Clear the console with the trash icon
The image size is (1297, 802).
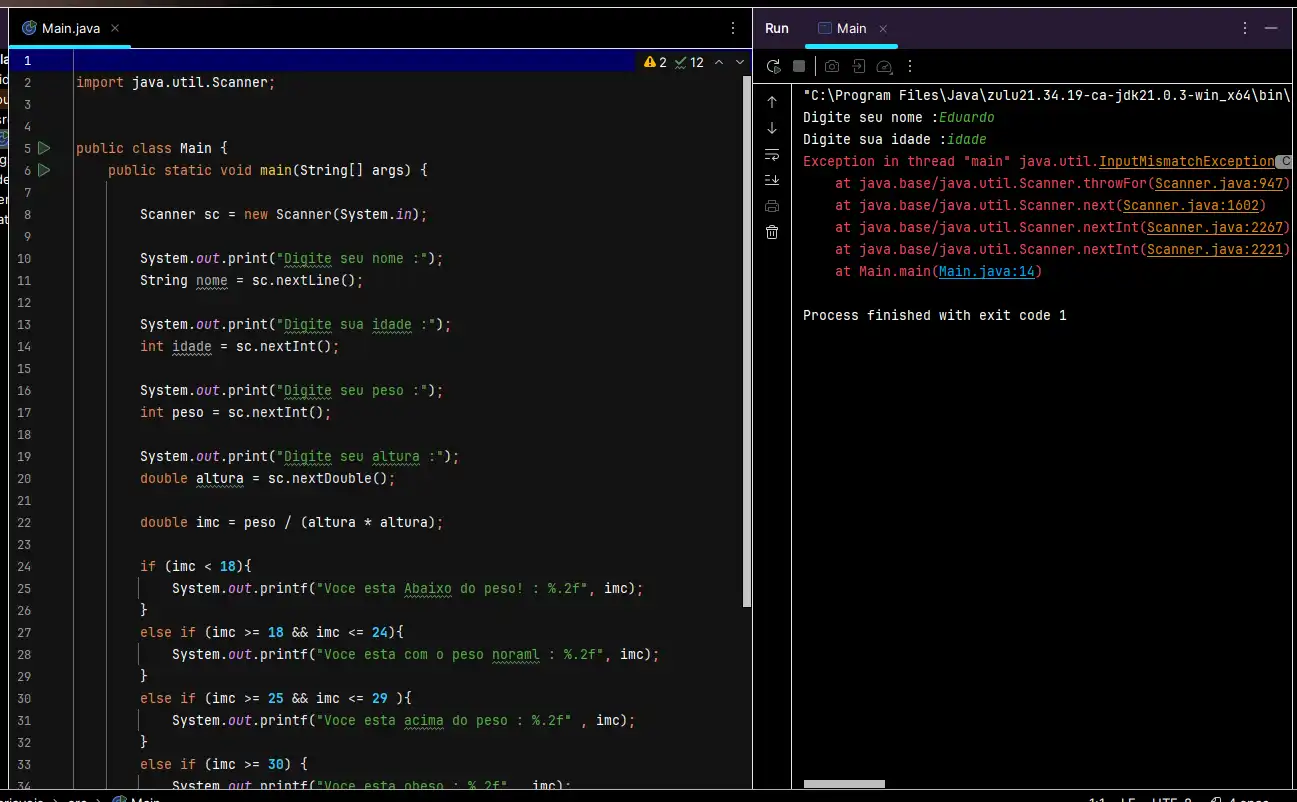(x=772, y=232)
